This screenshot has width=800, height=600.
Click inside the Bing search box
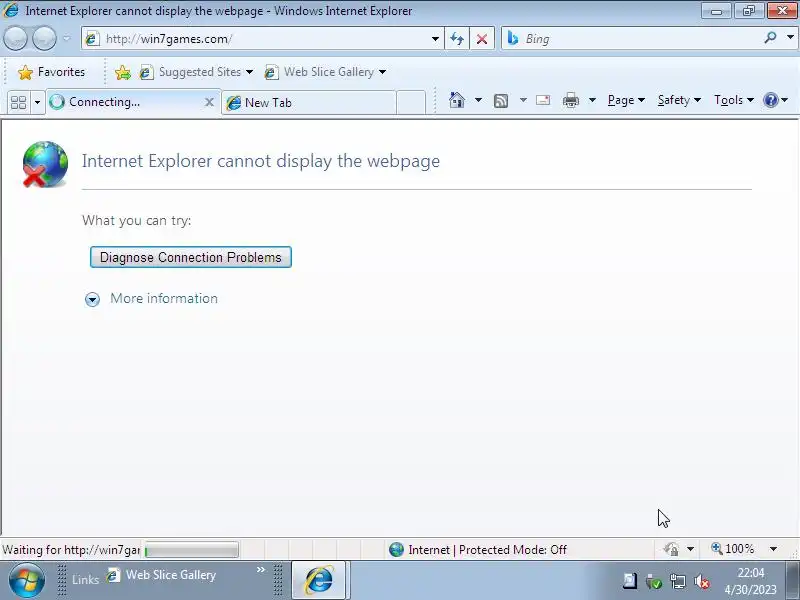coord(633,39)
